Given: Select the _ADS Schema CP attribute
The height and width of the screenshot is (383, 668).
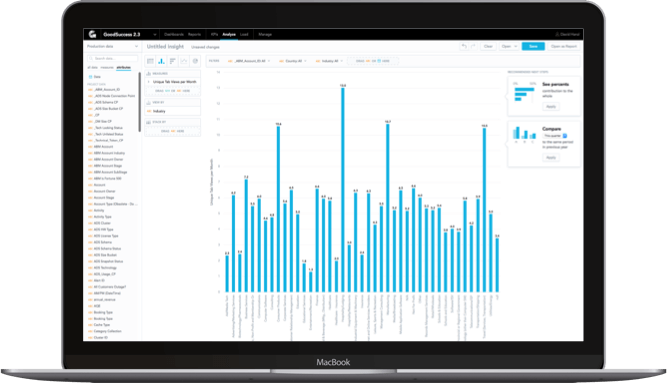Looking at the screenshot, I should point(106,102).
